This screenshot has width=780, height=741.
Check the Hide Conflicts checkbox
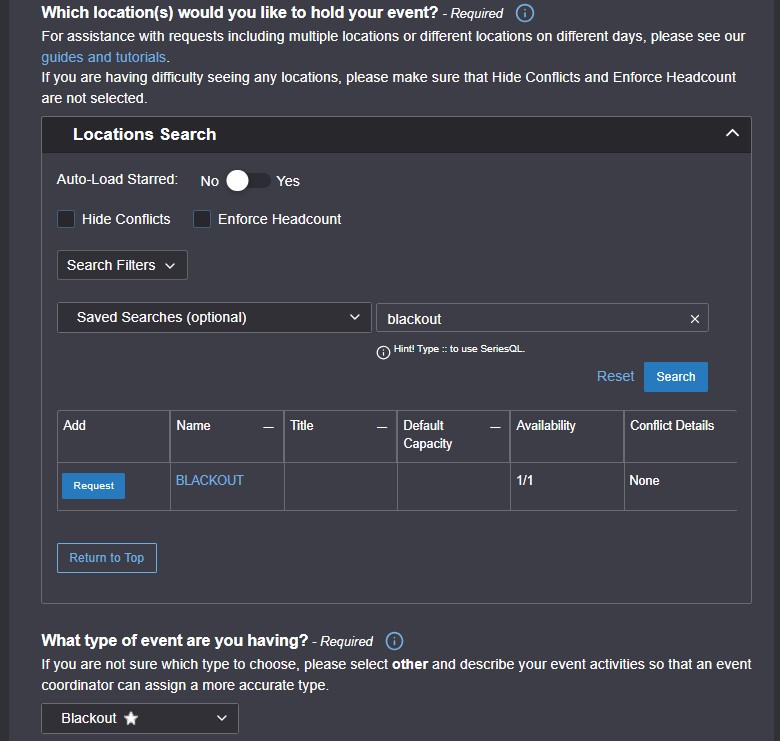[x=66, y=219]
